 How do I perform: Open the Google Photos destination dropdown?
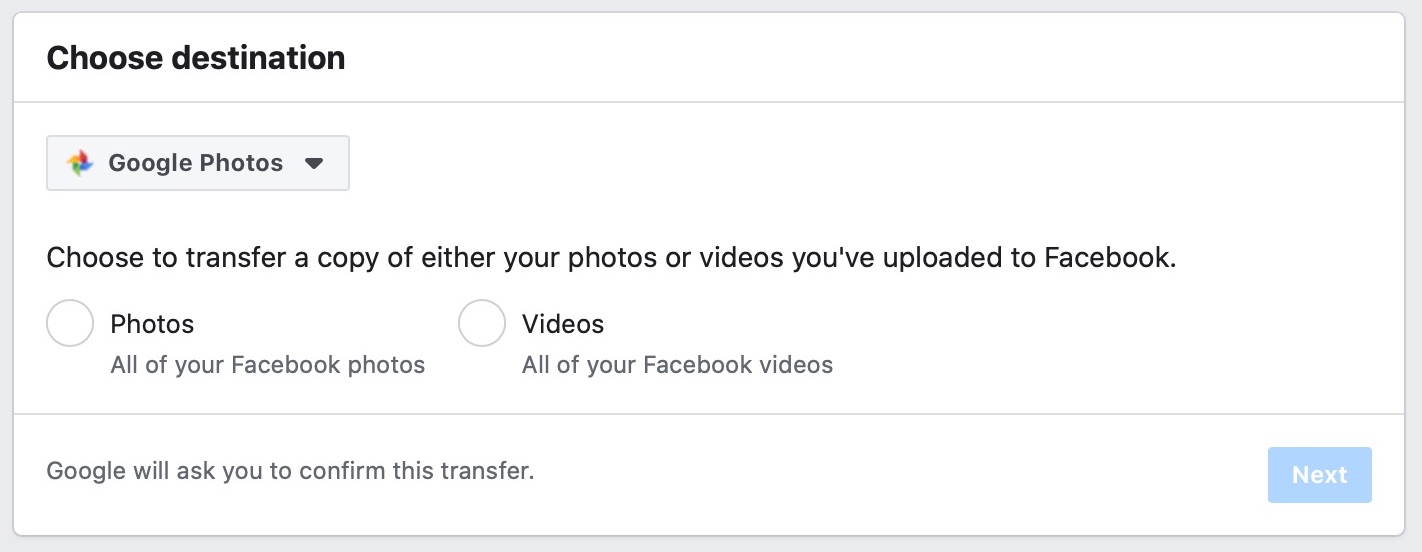[198, 163]
